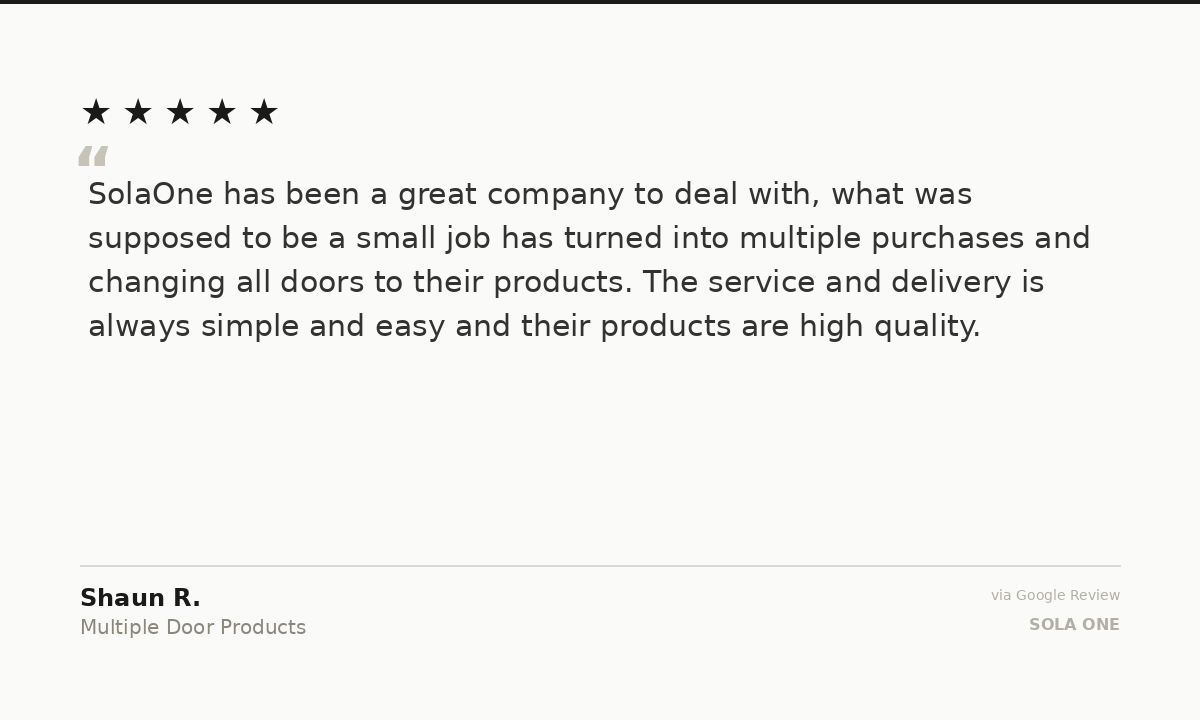Screen dimensions: 1200x720
Task: Click the Multiple Door Products subtitle
Action: coord(193,627)
